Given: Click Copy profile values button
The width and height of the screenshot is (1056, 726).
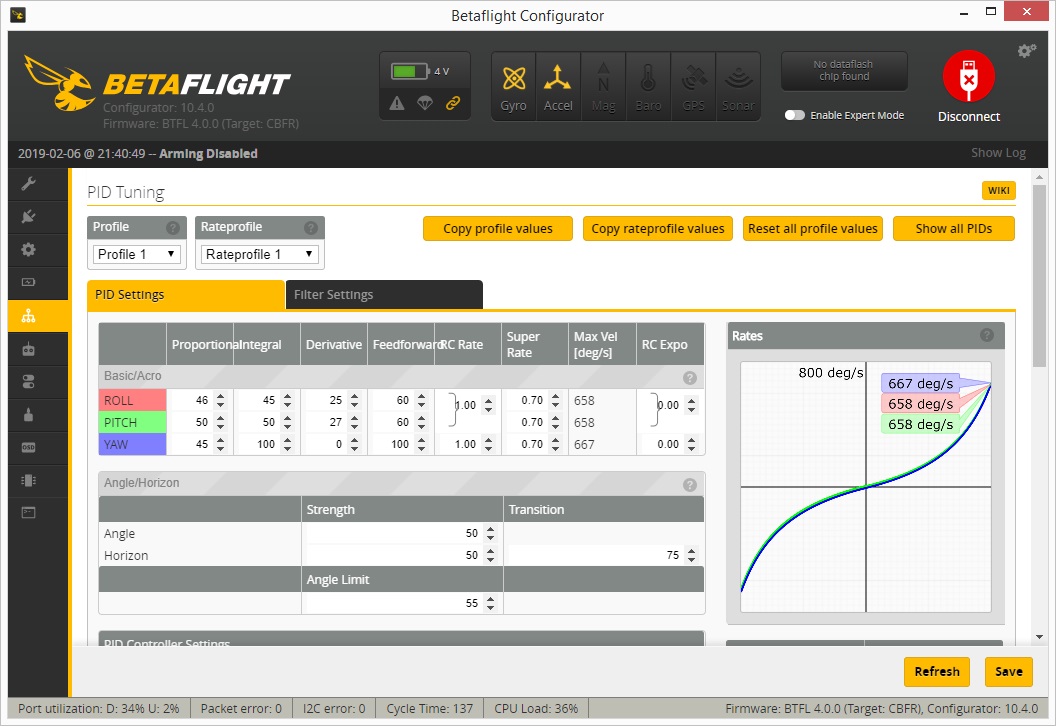Looking at the screenshot, I should tap(498, 228).
